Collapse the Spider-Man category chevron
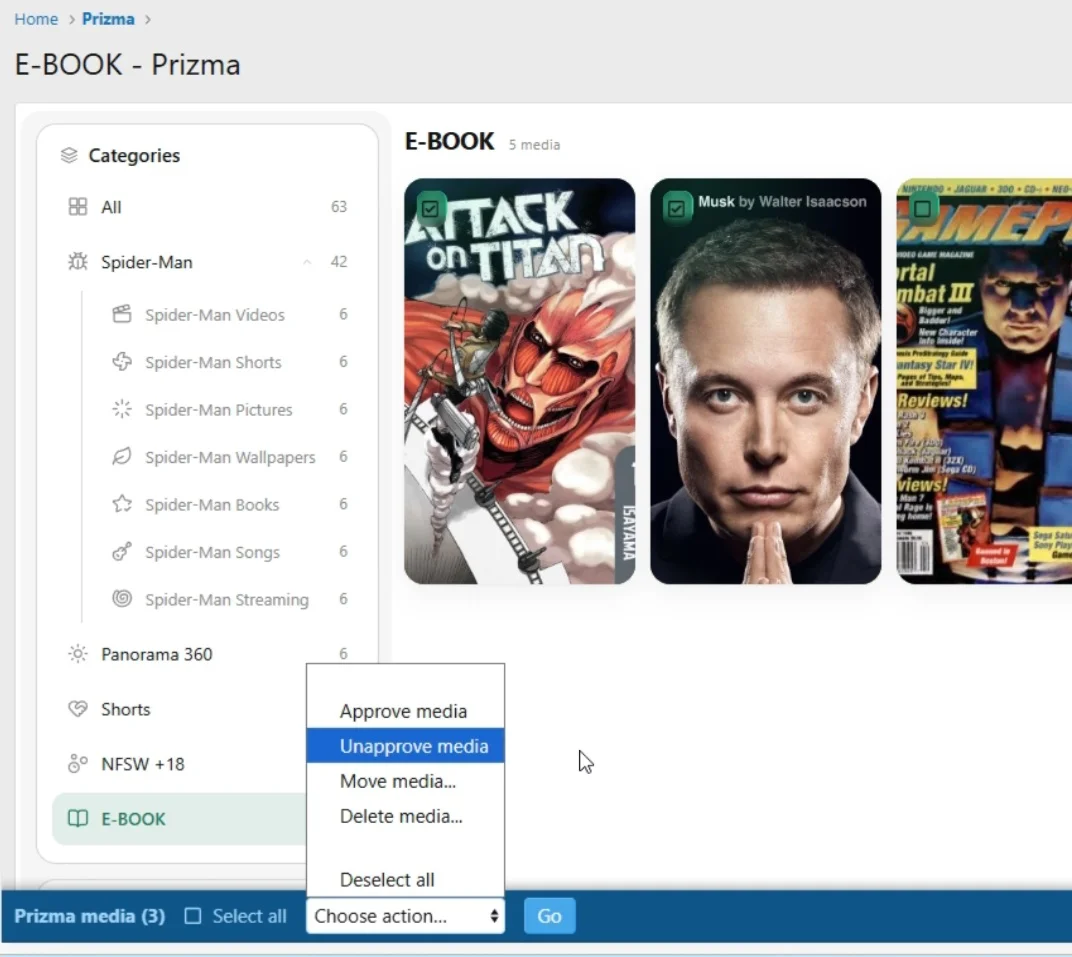1072x957 pixels. (307, 262)
